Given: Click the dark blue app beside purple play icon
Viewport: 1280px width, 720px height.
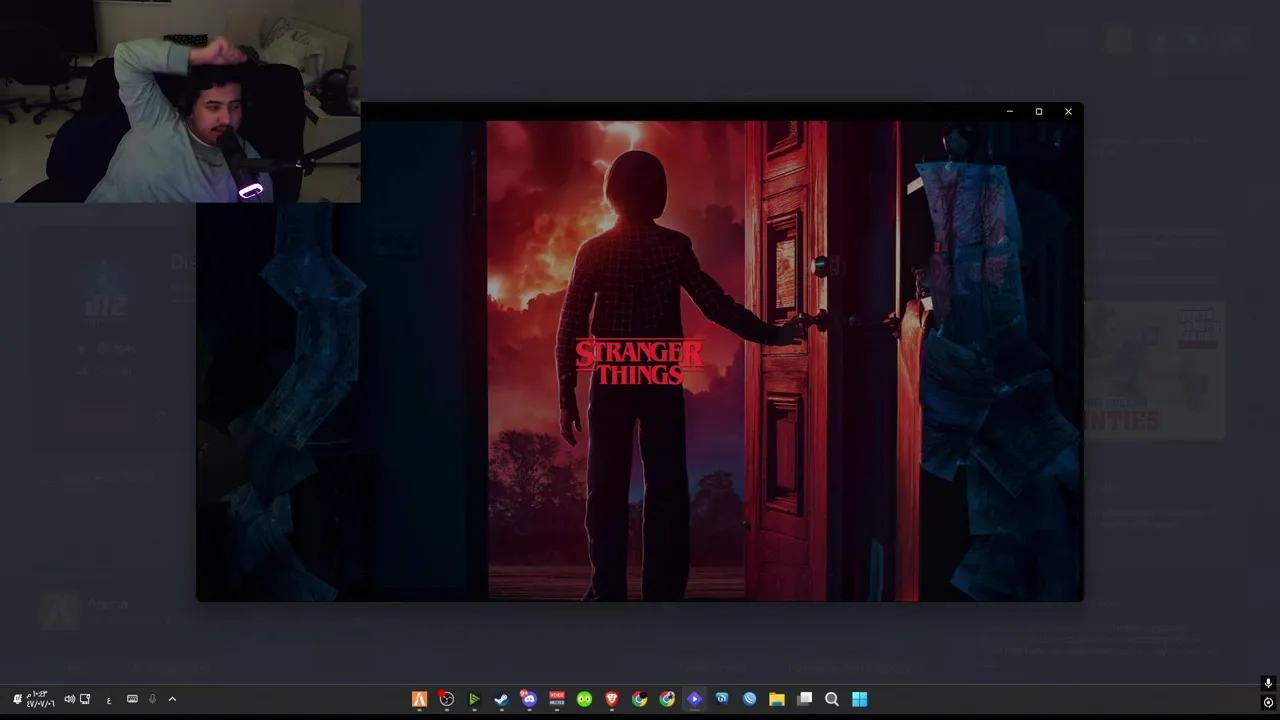Looking at the screenshot, I should tap(722, 699).
